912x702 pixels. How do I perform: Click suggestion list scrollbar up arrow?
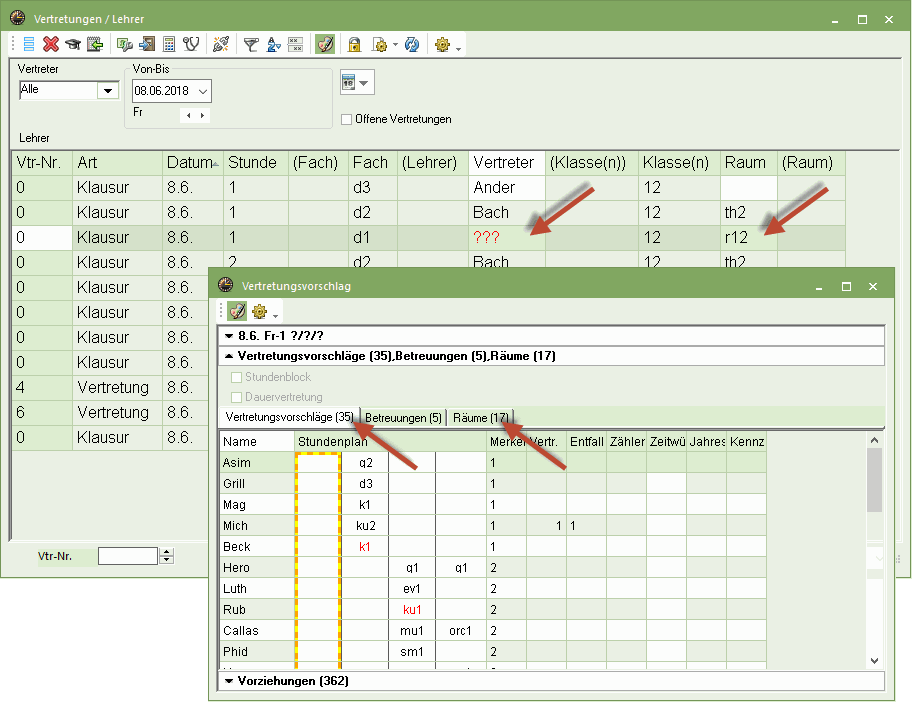point(874,440)
